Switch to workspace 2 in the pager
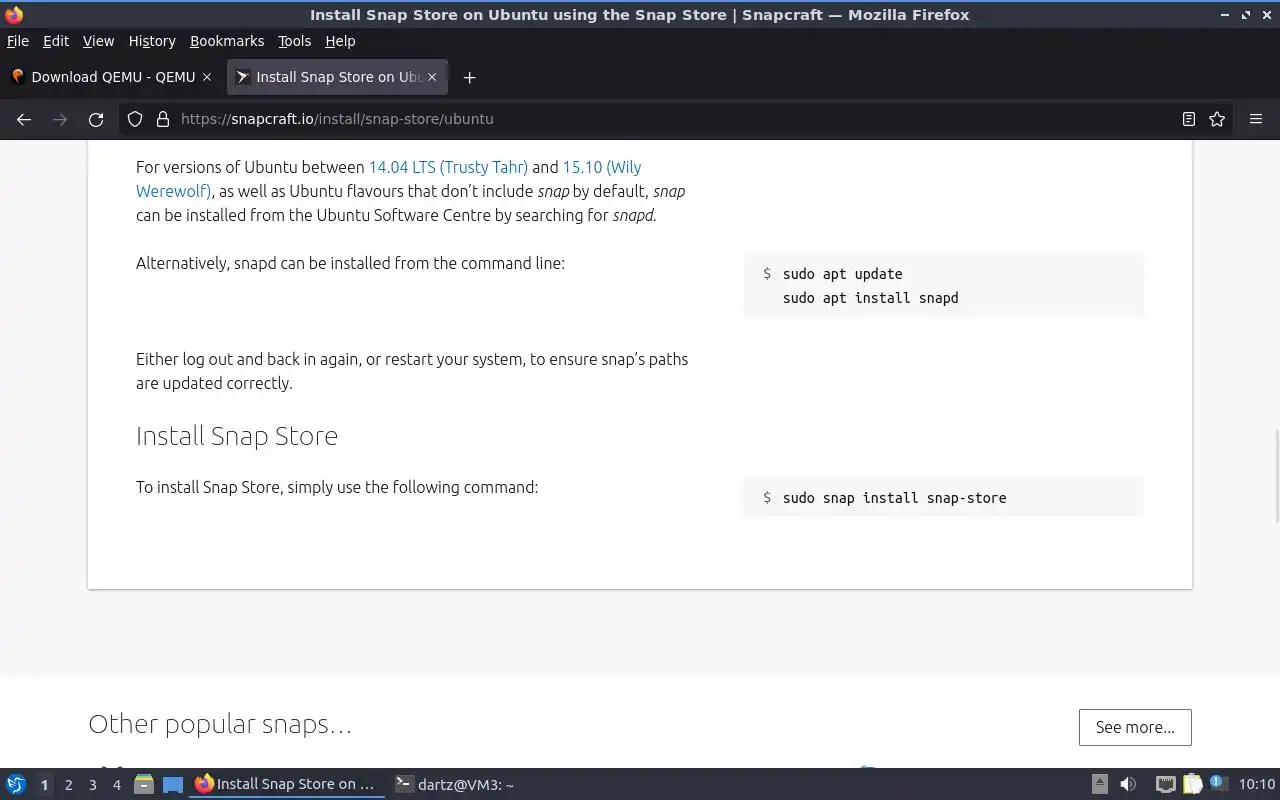 point(68,785)
